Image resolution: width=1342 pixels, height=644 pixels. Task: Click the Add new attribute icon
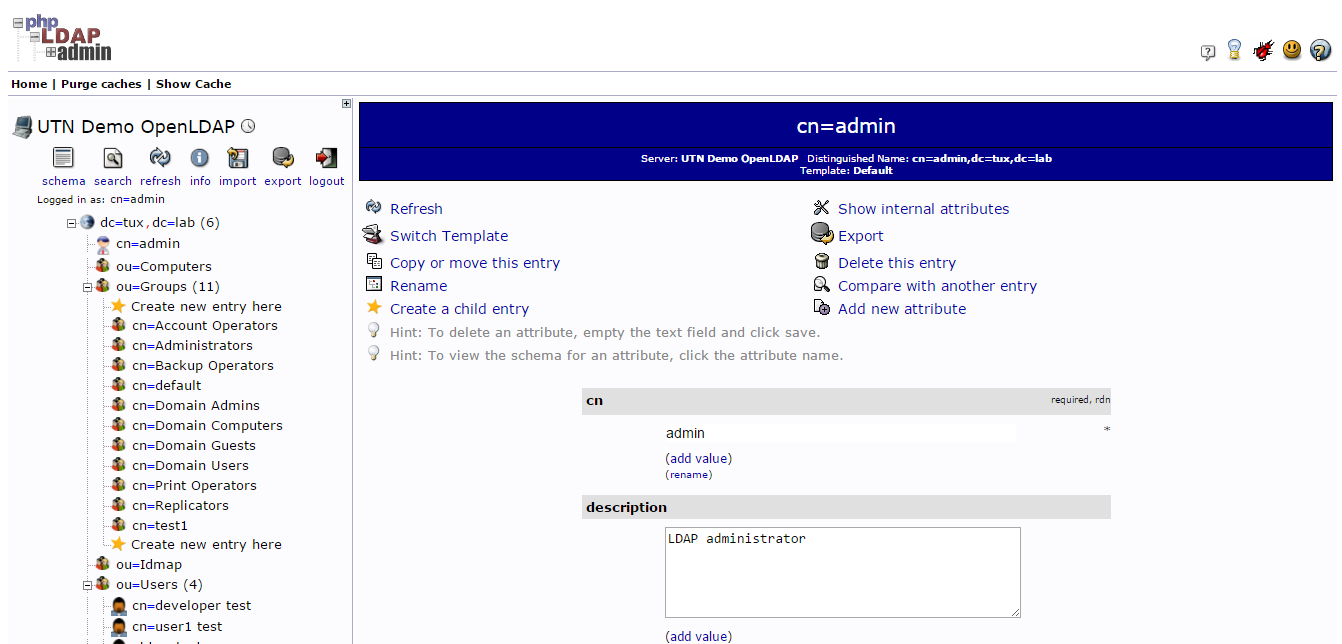click(822, 307)
